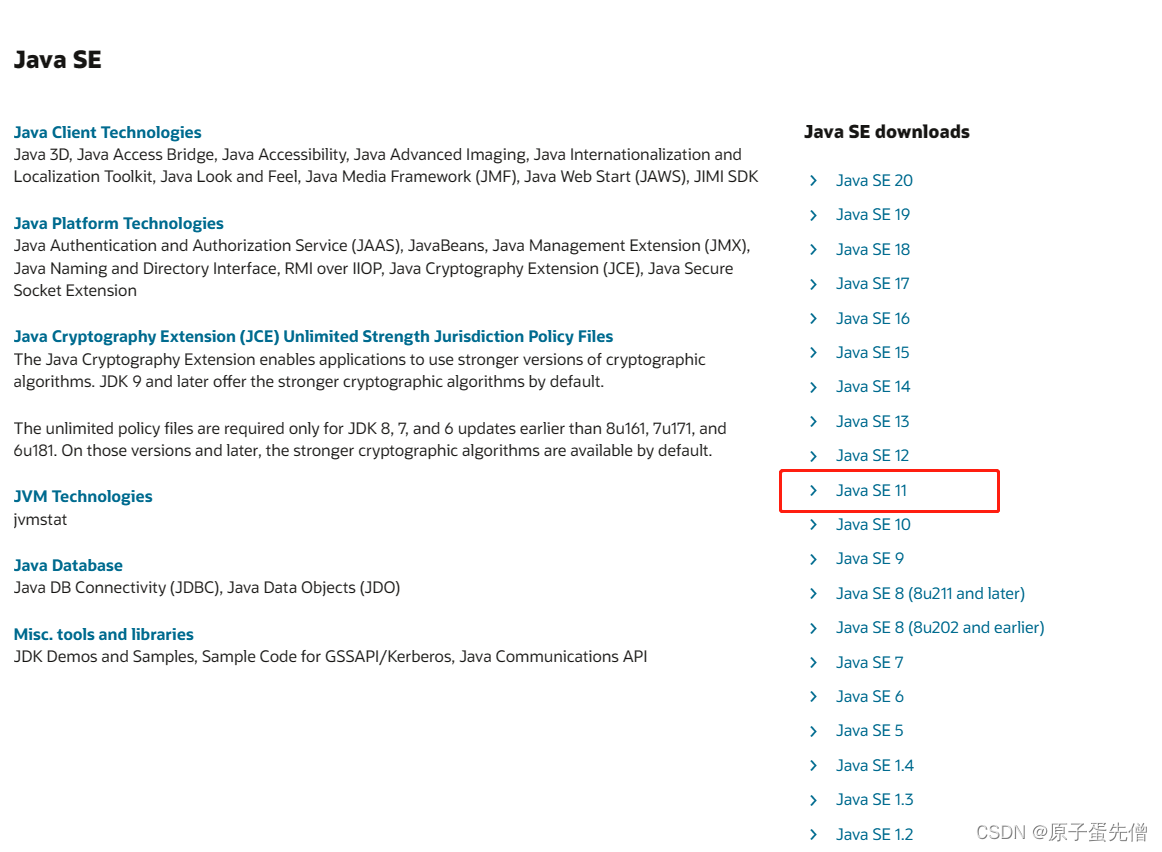1162x852 pixels.
Task: Open the JCE Unlimited Strength Jurisdiction Policy Files page
Action: 313,336
